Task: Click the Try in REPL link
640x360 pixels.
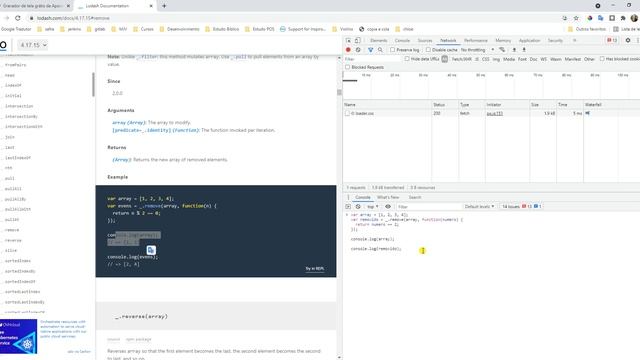Action: pyautogui.click(x=315, y=269)
